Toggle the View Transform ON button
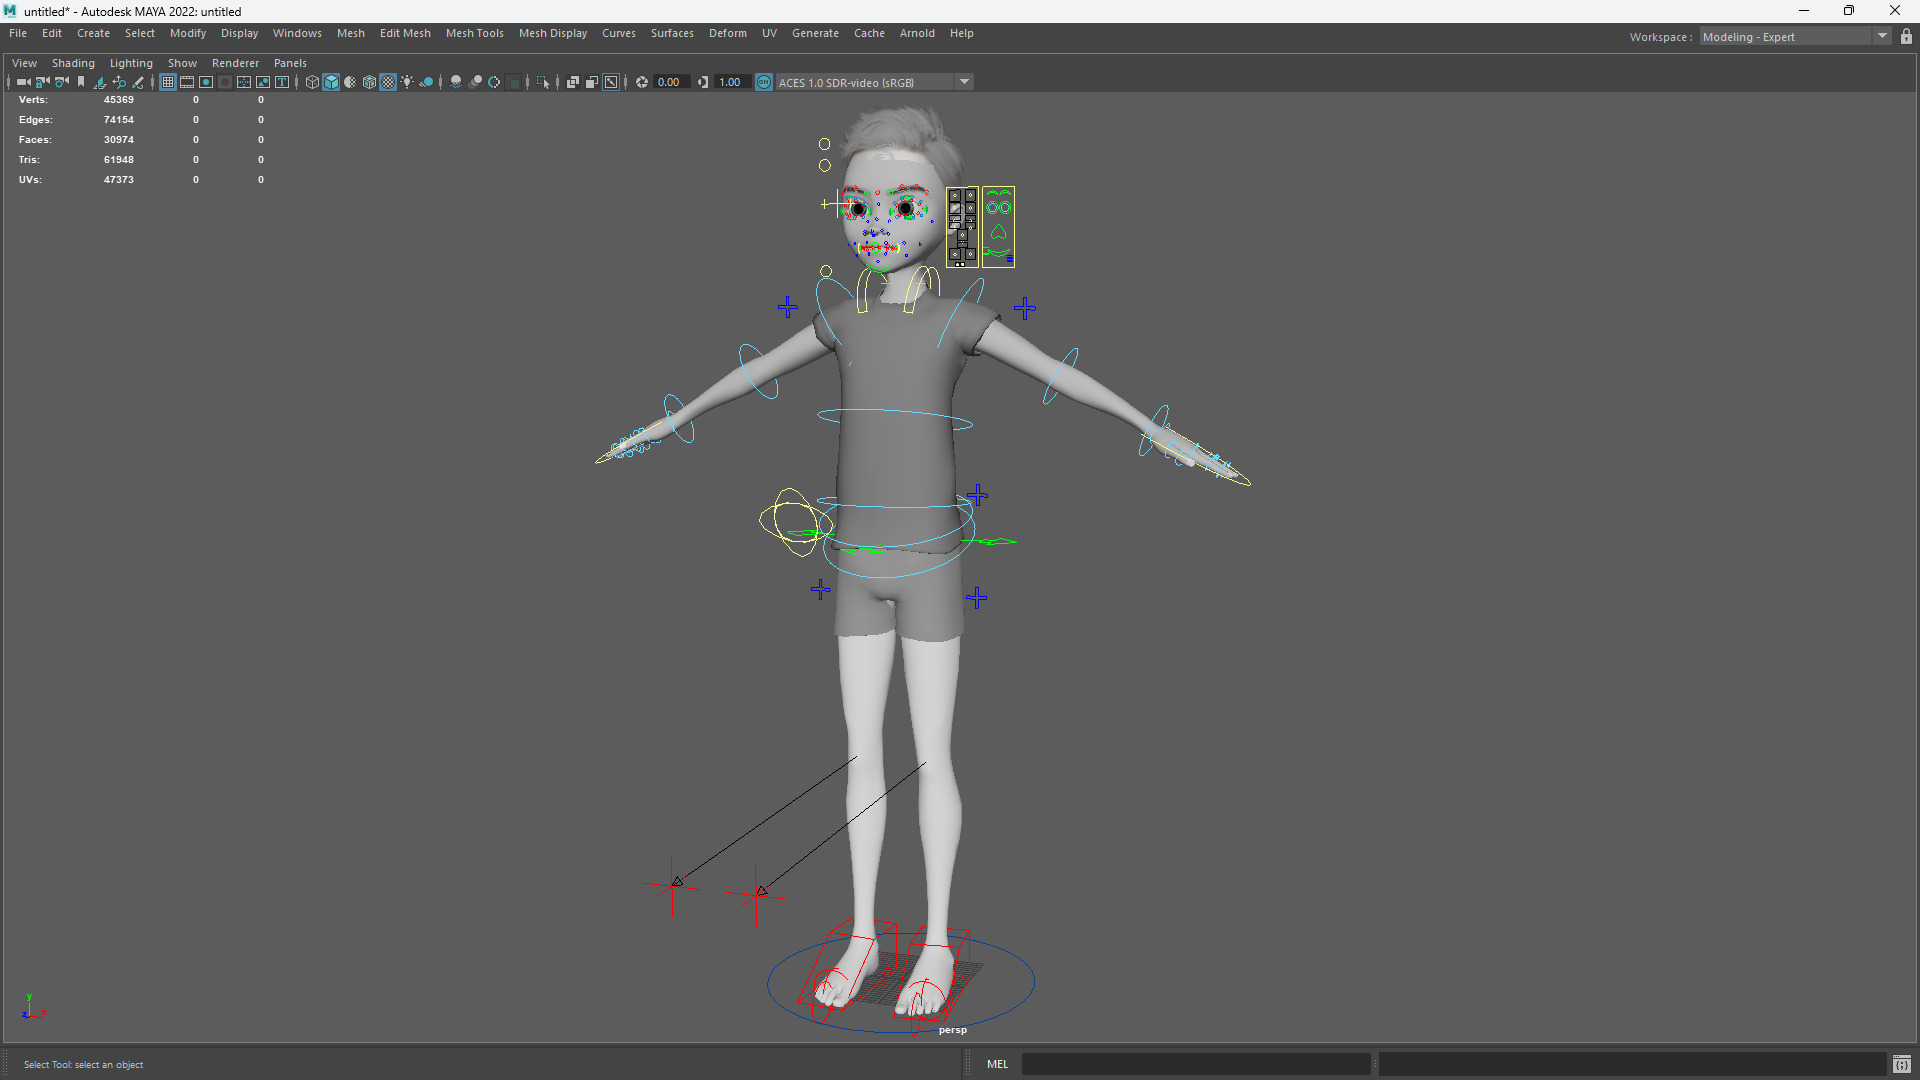 click(x=764, y=82)
